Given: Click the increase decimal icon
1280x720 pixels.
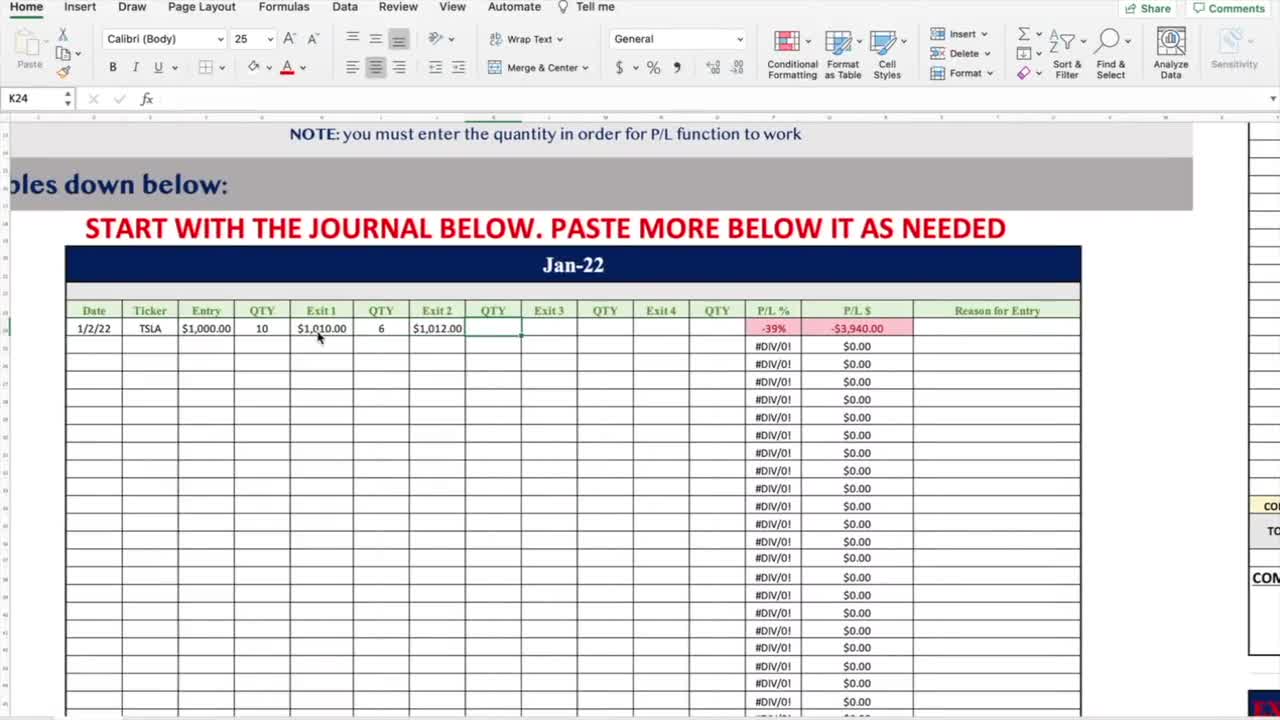Looking at the screenshot, I should coord(711,67).
